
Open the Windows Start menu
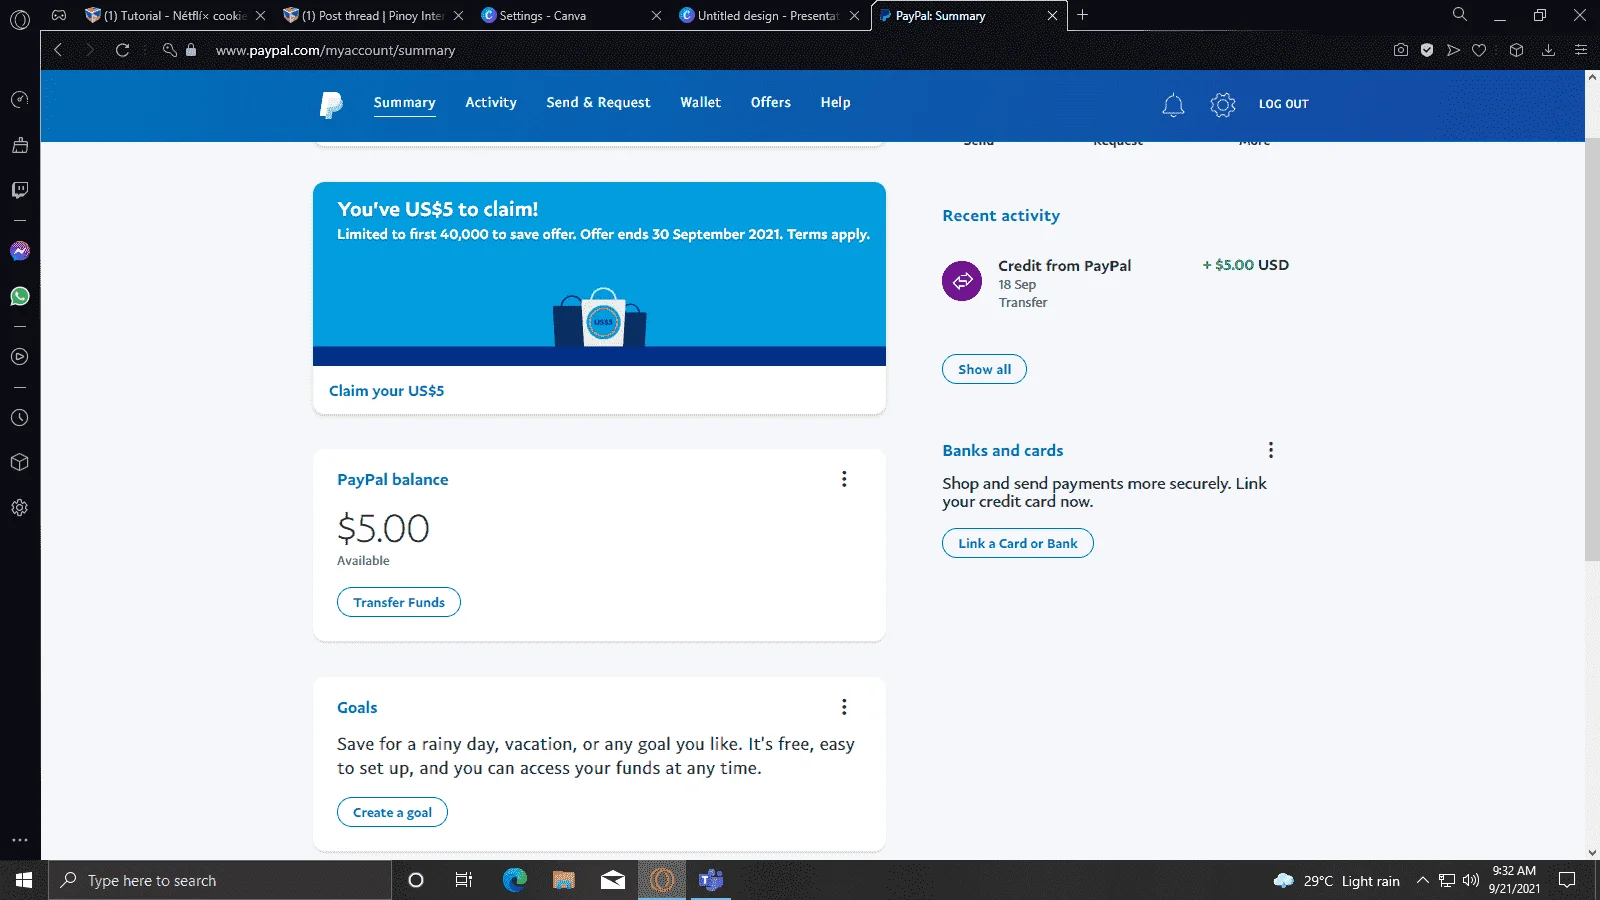tap(24, 881)
